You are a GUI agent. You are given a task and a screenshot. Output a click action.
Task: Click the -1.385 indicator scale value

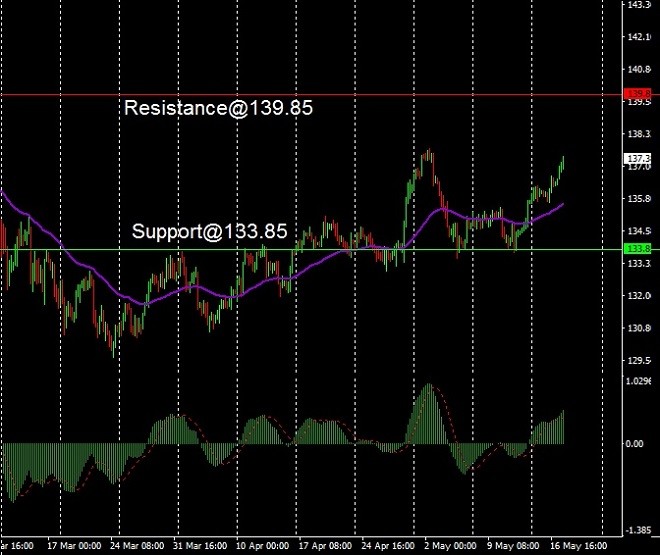(x=639, y=530)
